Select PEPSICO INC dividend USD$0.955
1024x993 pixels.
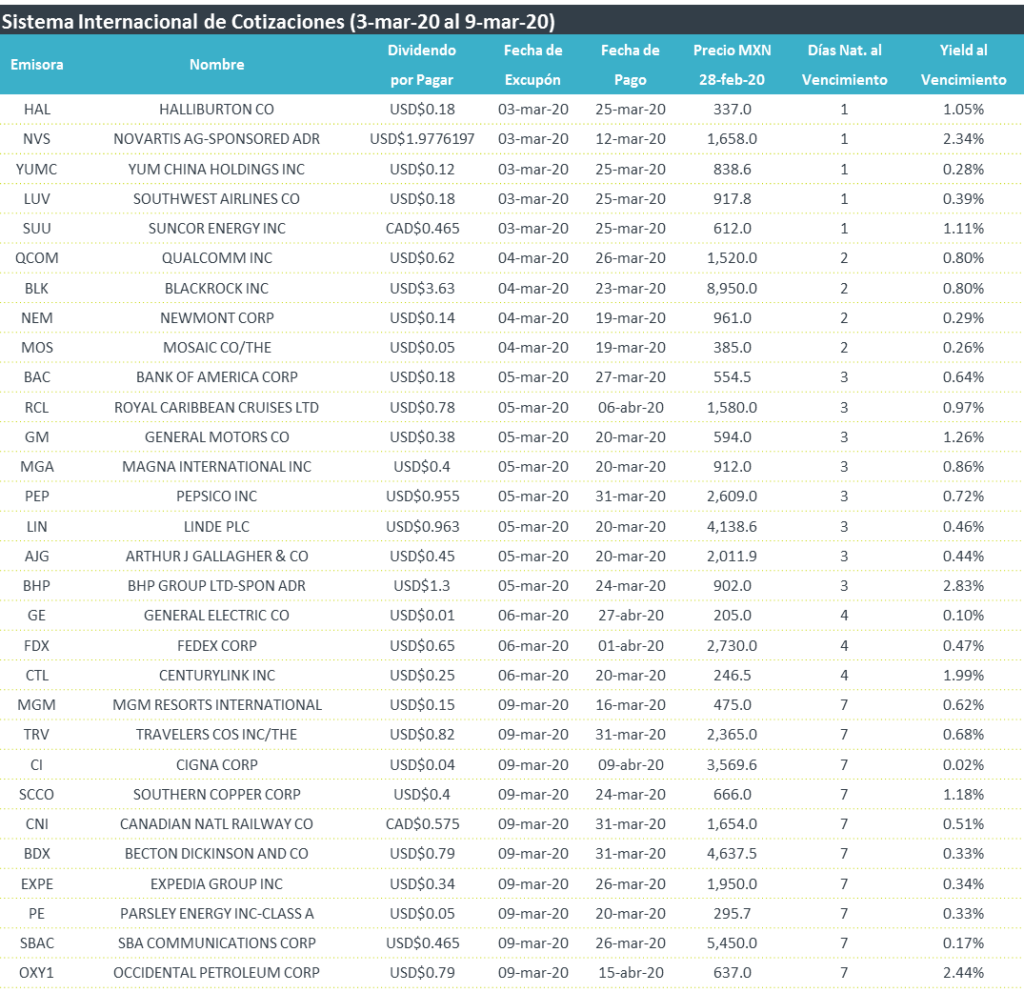pyautogui.click(x=422, y=496)
